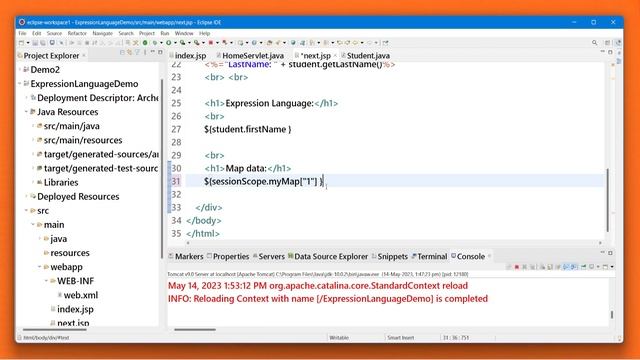Terminate the server with the red console button

[517, 267]
